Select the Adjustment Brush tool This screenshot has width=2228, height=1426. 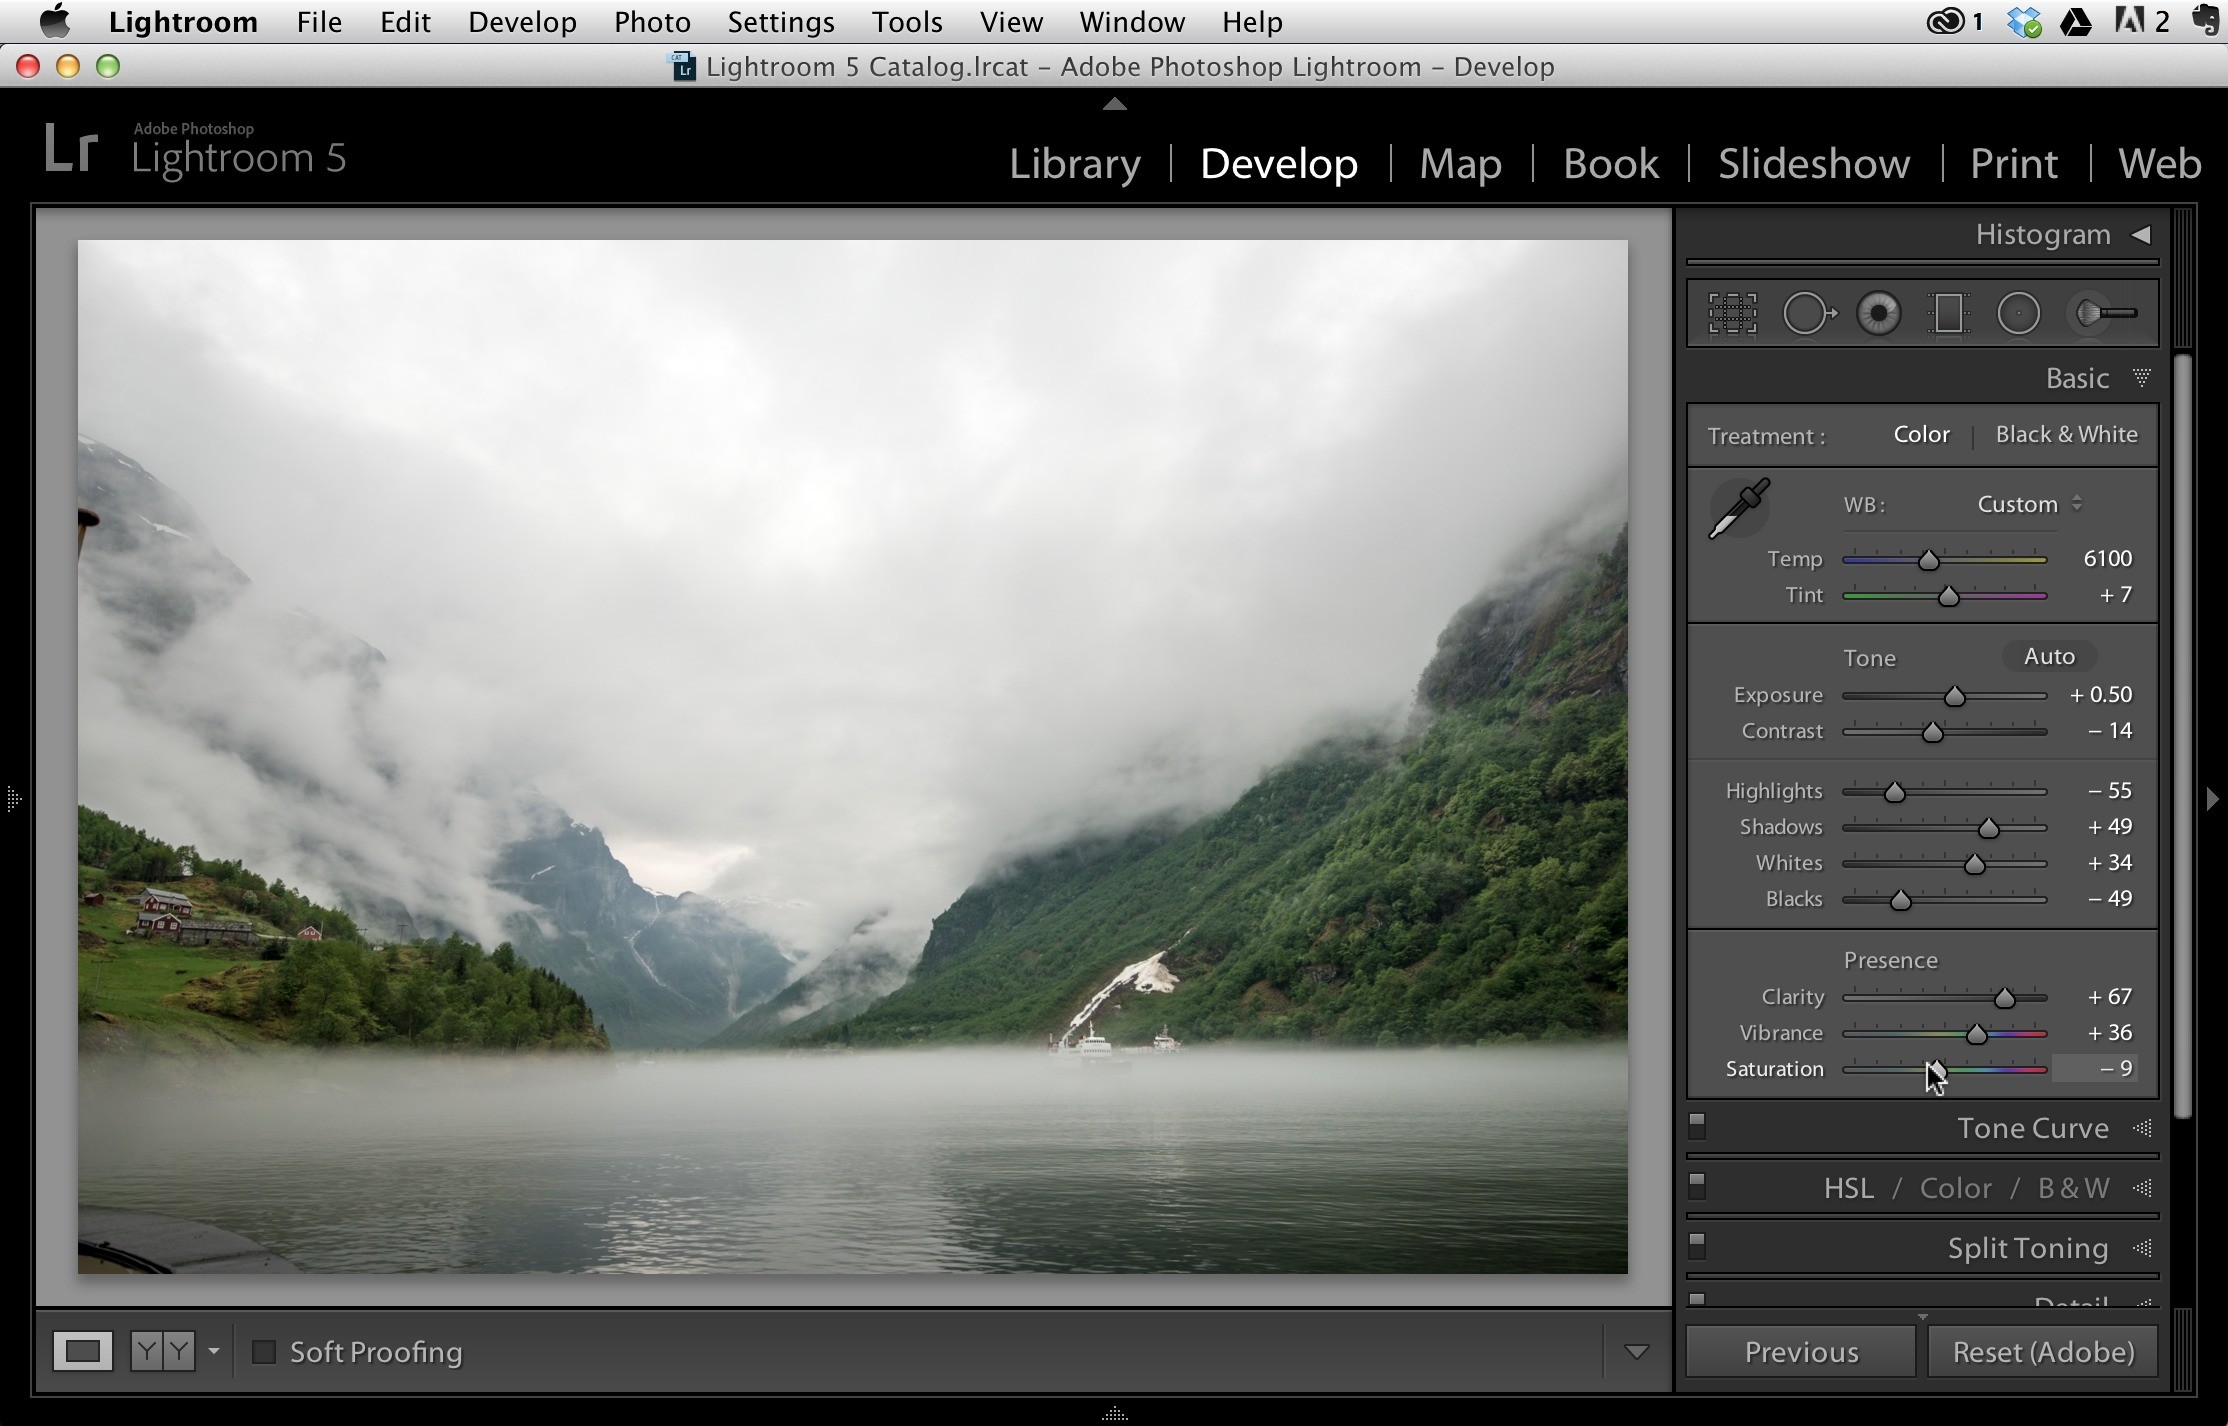pyautogui.click(x=2106, y=314)
